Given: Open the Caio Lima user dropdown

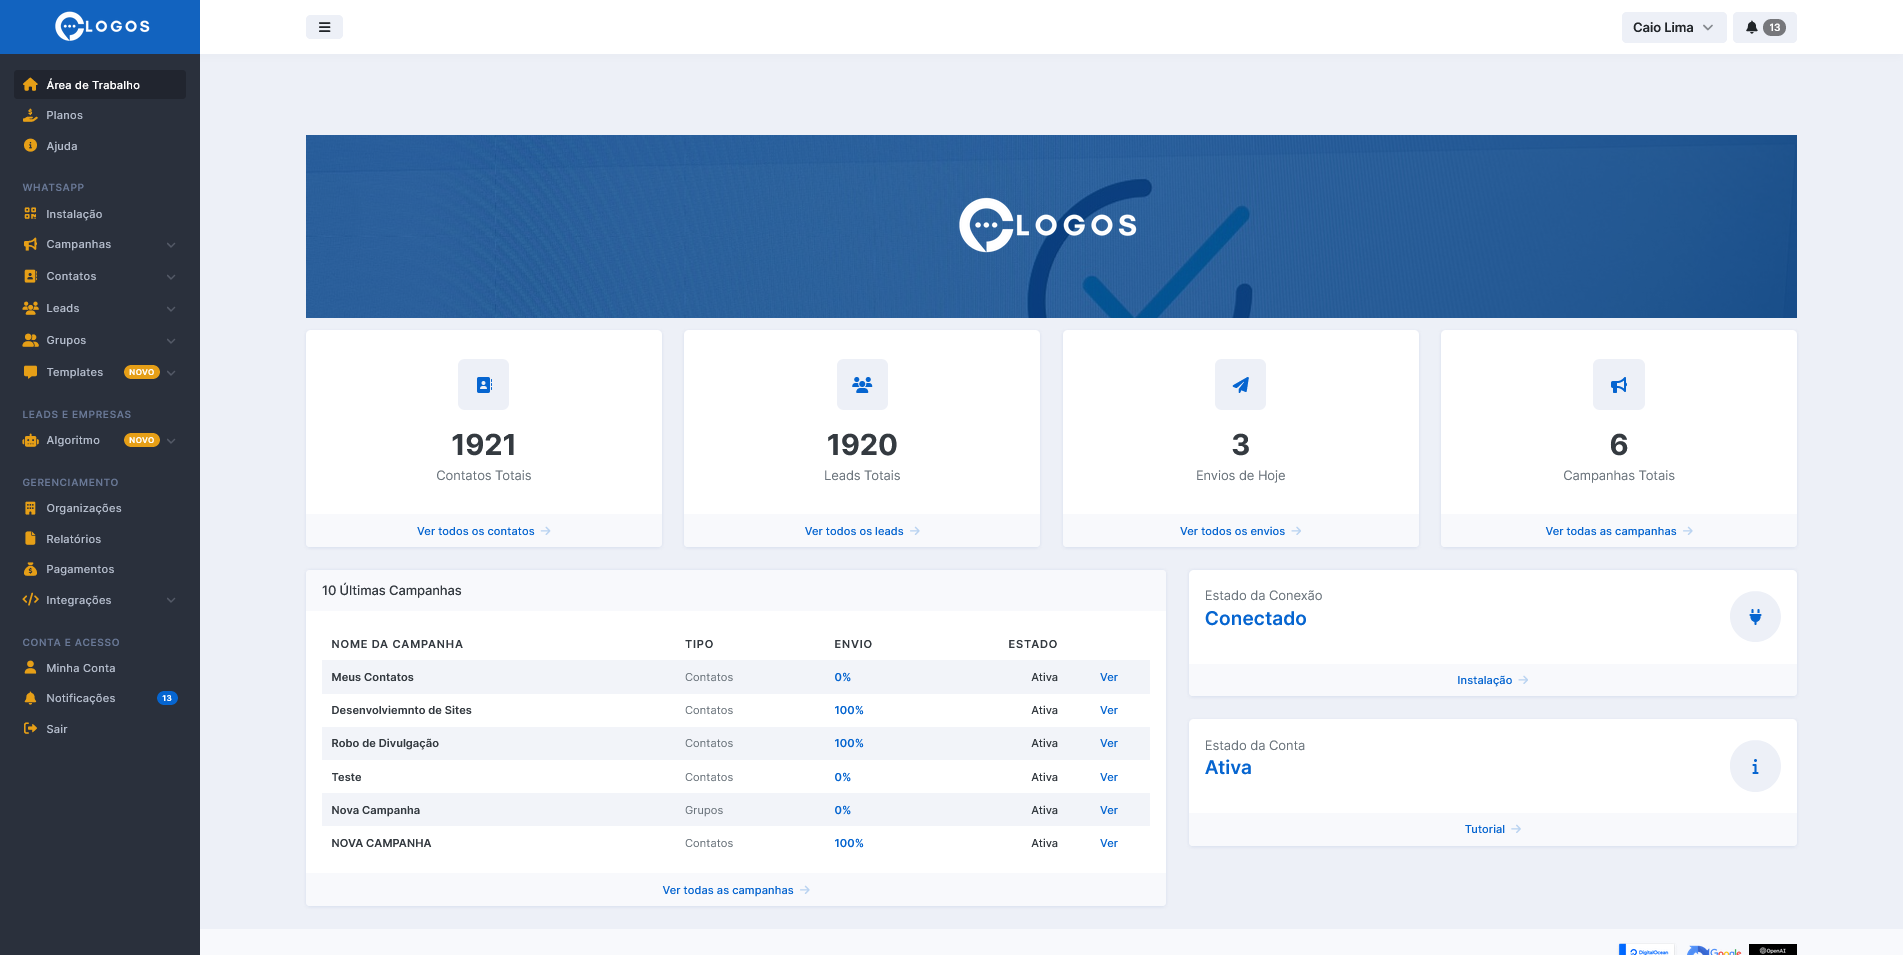Looking at the screenshot, I should [x=1674, y=27].
